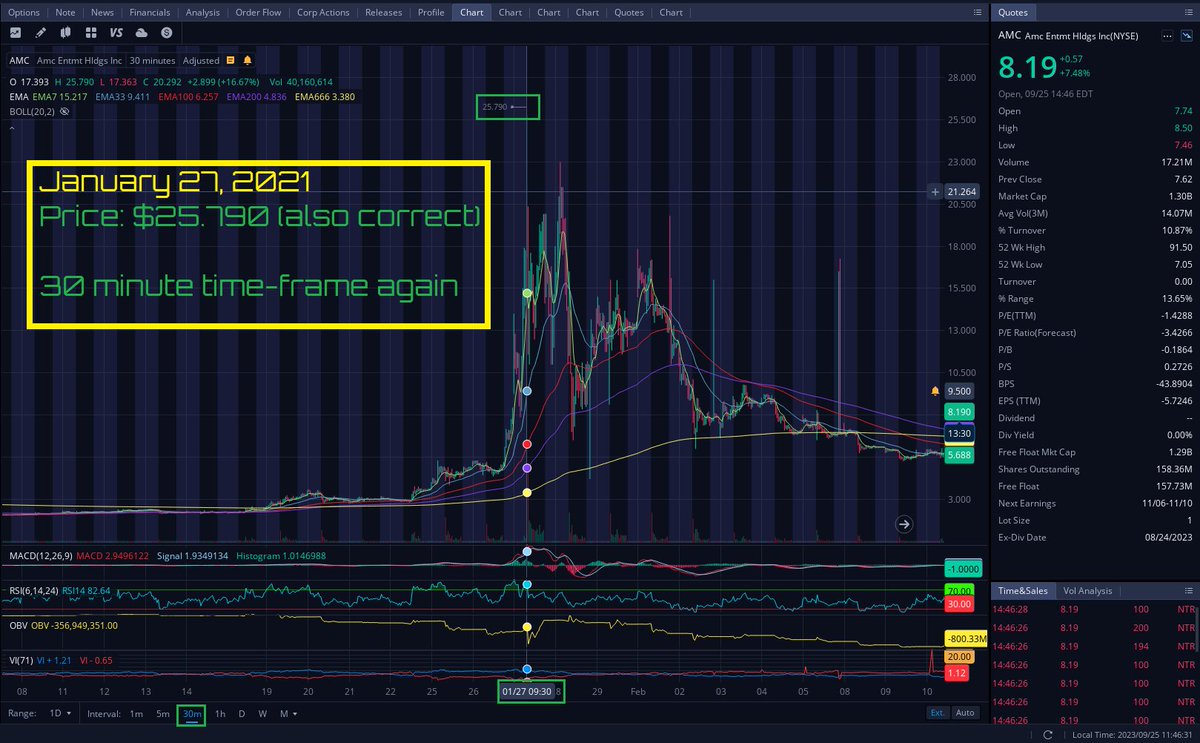
Task: Click the orange note icon beside Adjusted
Action: pos(231,60)
